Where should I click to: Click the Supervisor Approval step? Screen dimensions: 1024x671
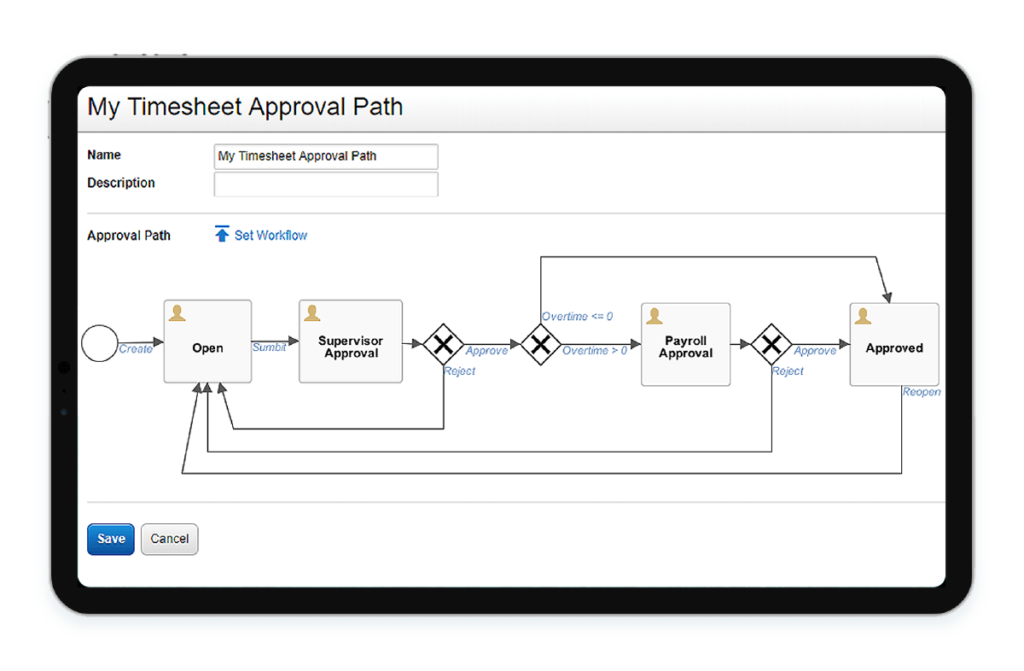pos(350,345)
